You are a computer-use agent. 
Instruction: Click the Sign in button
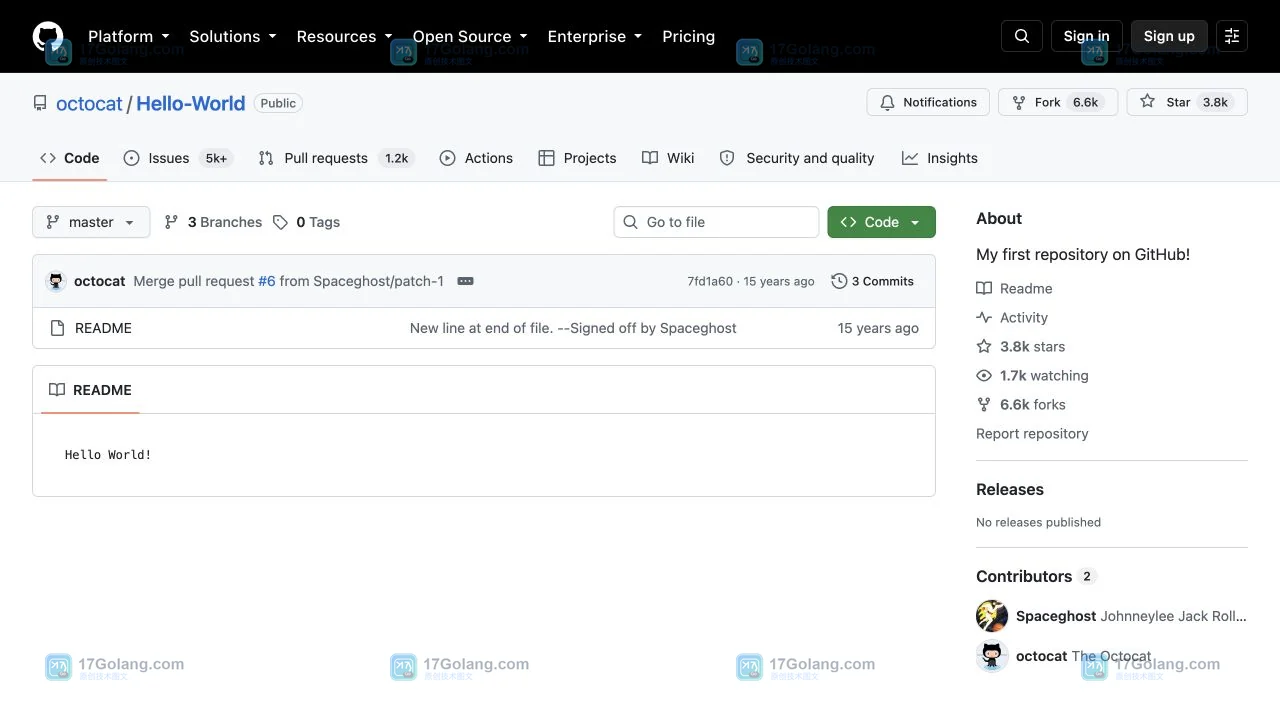(x=1086, y=36)
